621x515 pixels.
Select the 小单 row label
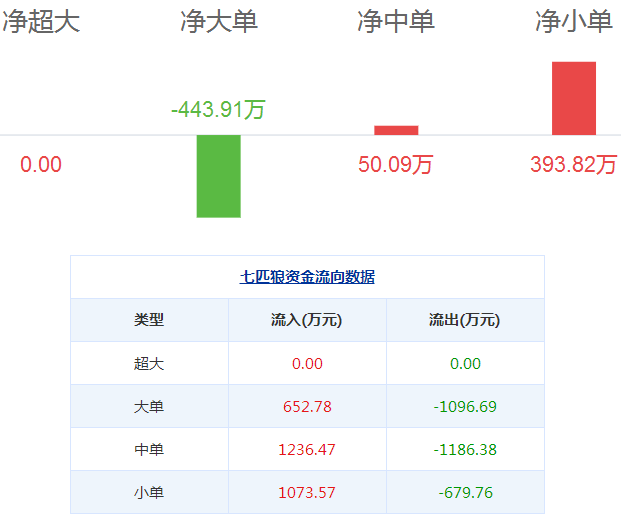coord(149,493)
